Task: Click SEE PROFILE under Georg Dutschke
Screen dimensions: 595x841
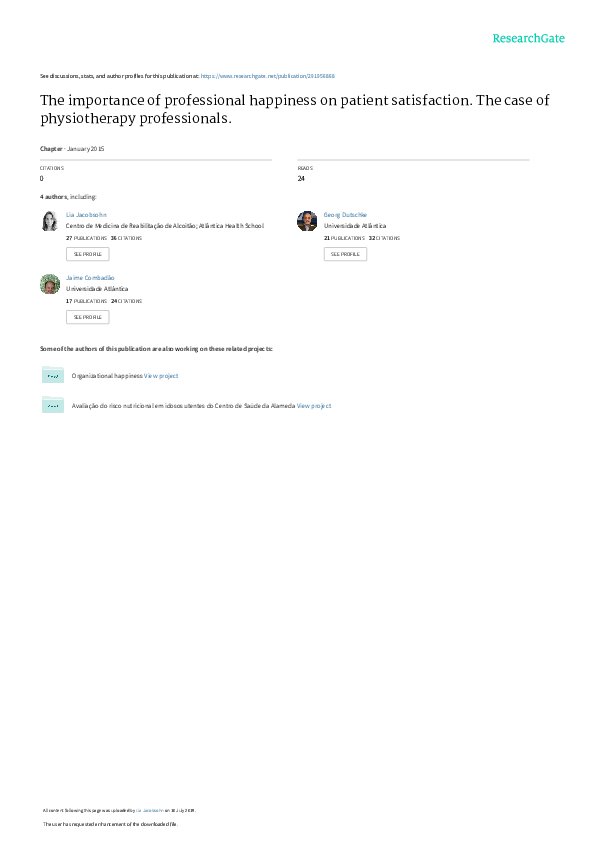Action: 346,254
